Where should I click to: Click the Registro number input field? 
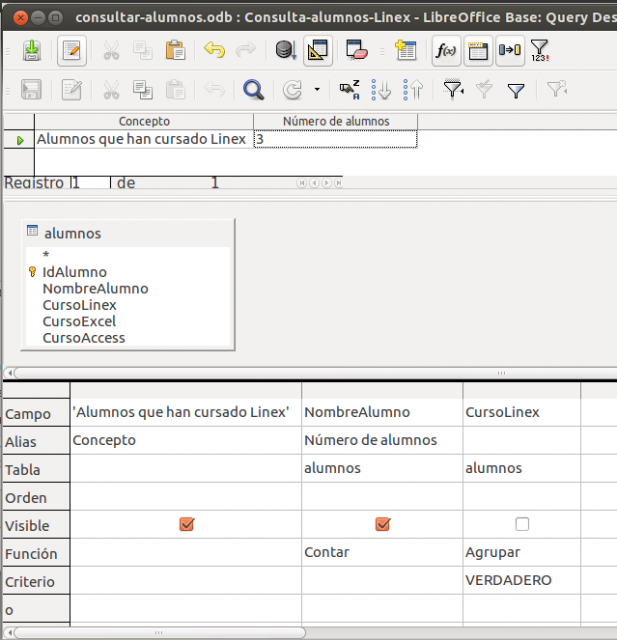(91, 182)
